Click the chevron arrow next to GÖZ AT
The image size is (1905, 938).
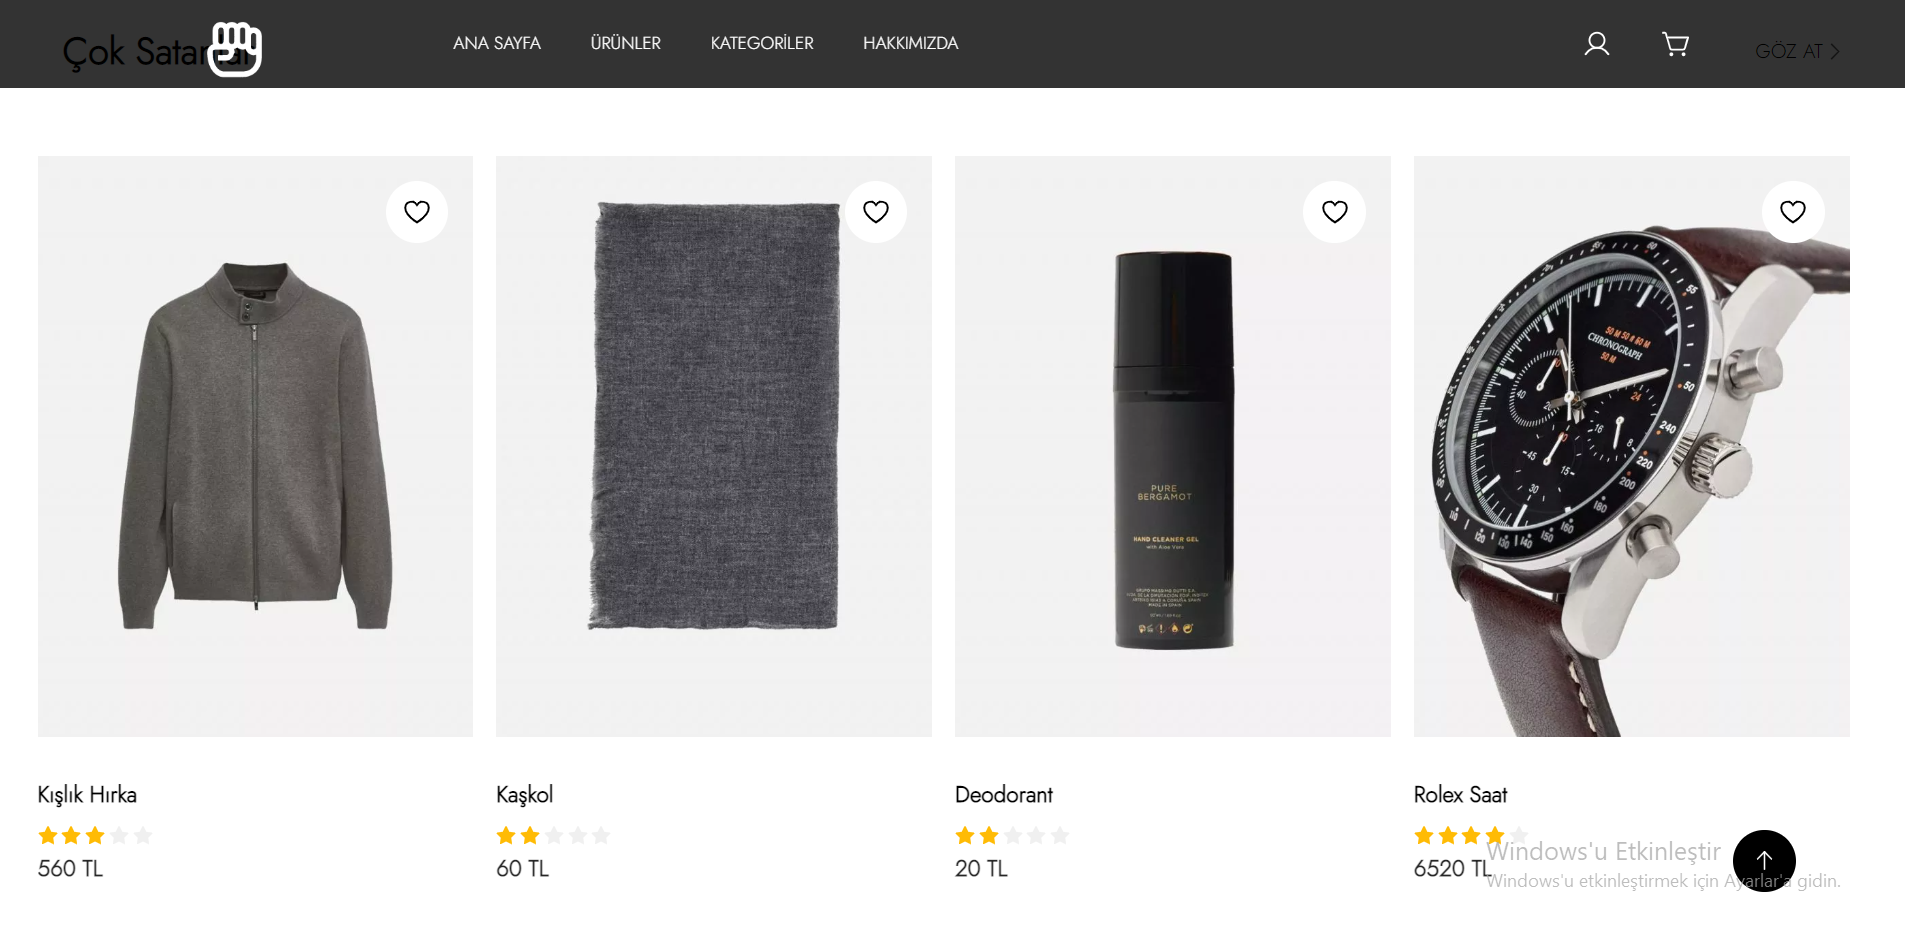coord(1835,50)
